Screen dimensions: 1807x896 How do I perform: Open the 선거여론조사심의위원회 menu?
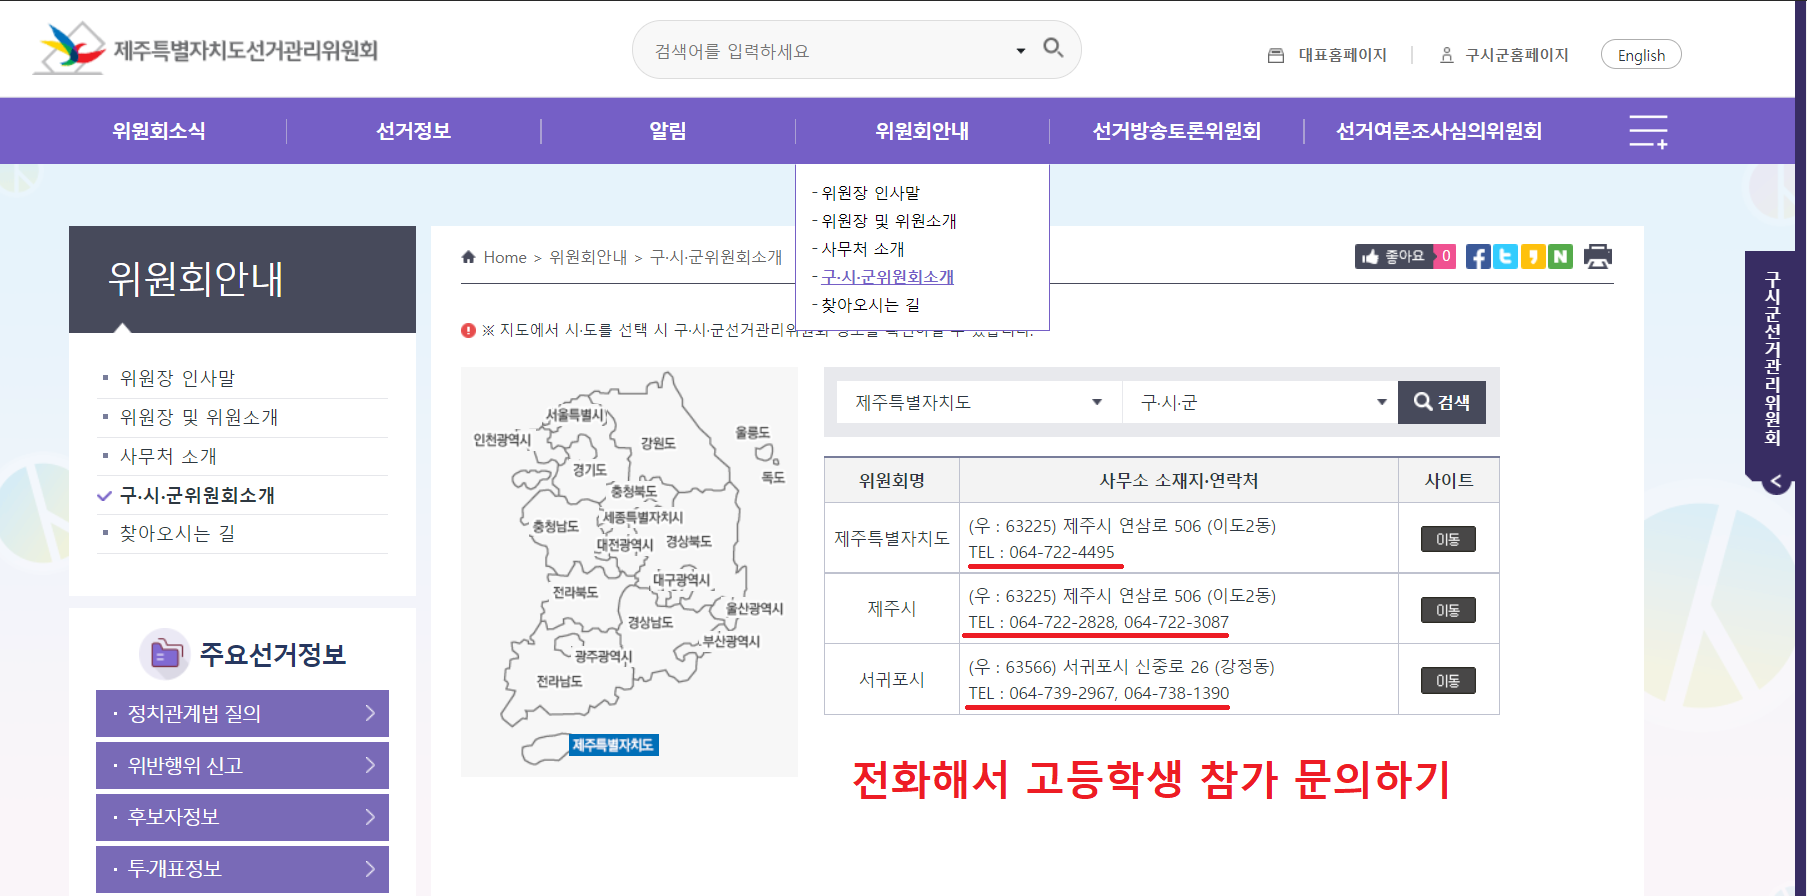pos(1439,131)
